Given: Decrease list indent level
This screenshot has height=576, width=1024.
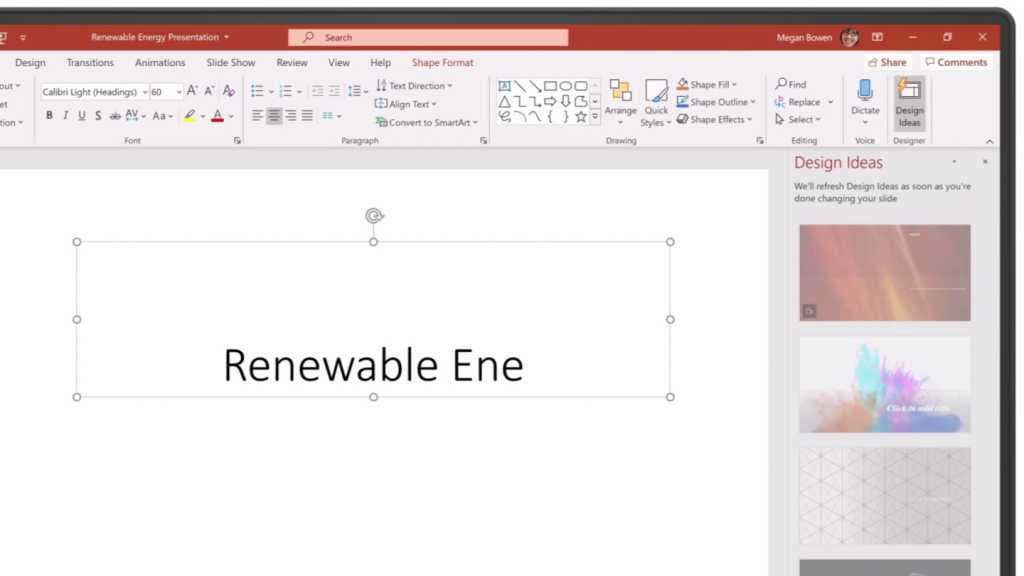Looking at the screenshot, I should 317,91.
